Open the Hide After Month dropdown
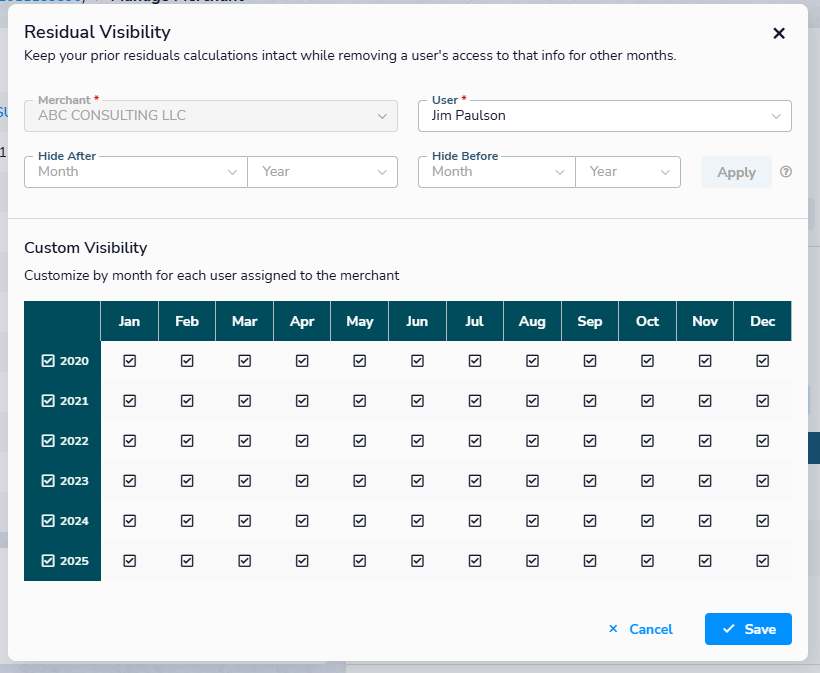The width and height of the screenshot is (820, 673). (x=136, y=172)
